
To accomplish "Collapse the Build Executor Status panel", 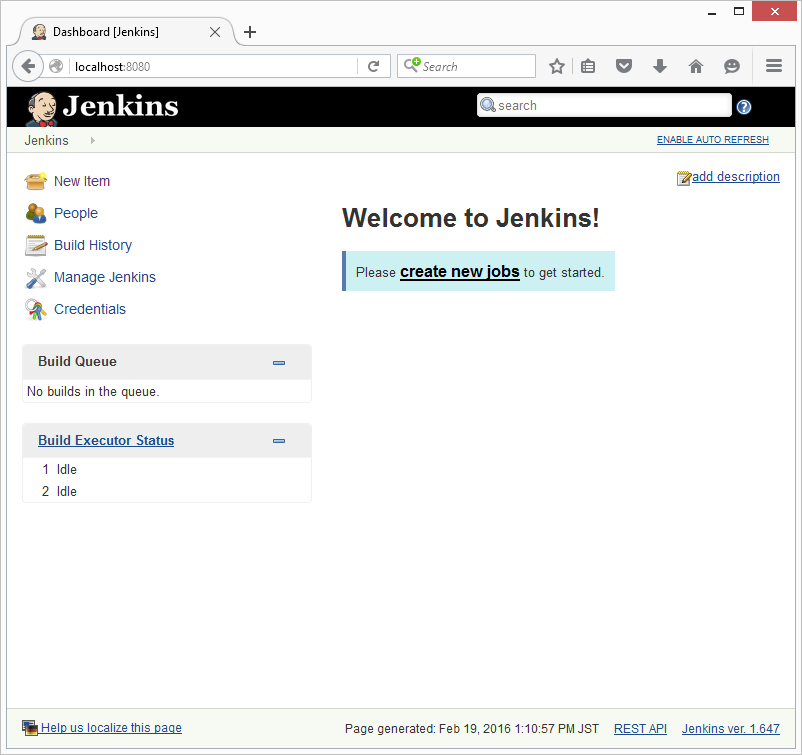I will pos(279,441).
